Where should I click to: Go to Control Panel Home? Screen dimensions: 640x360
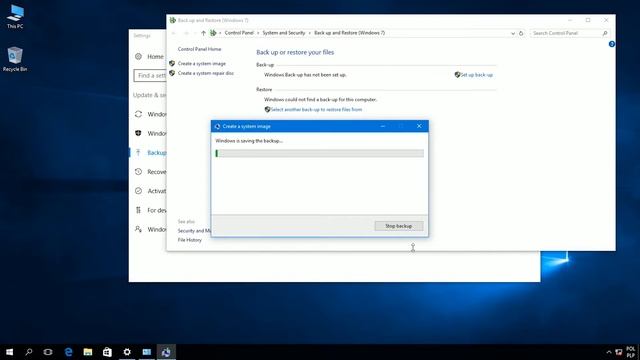coord(199,49)
